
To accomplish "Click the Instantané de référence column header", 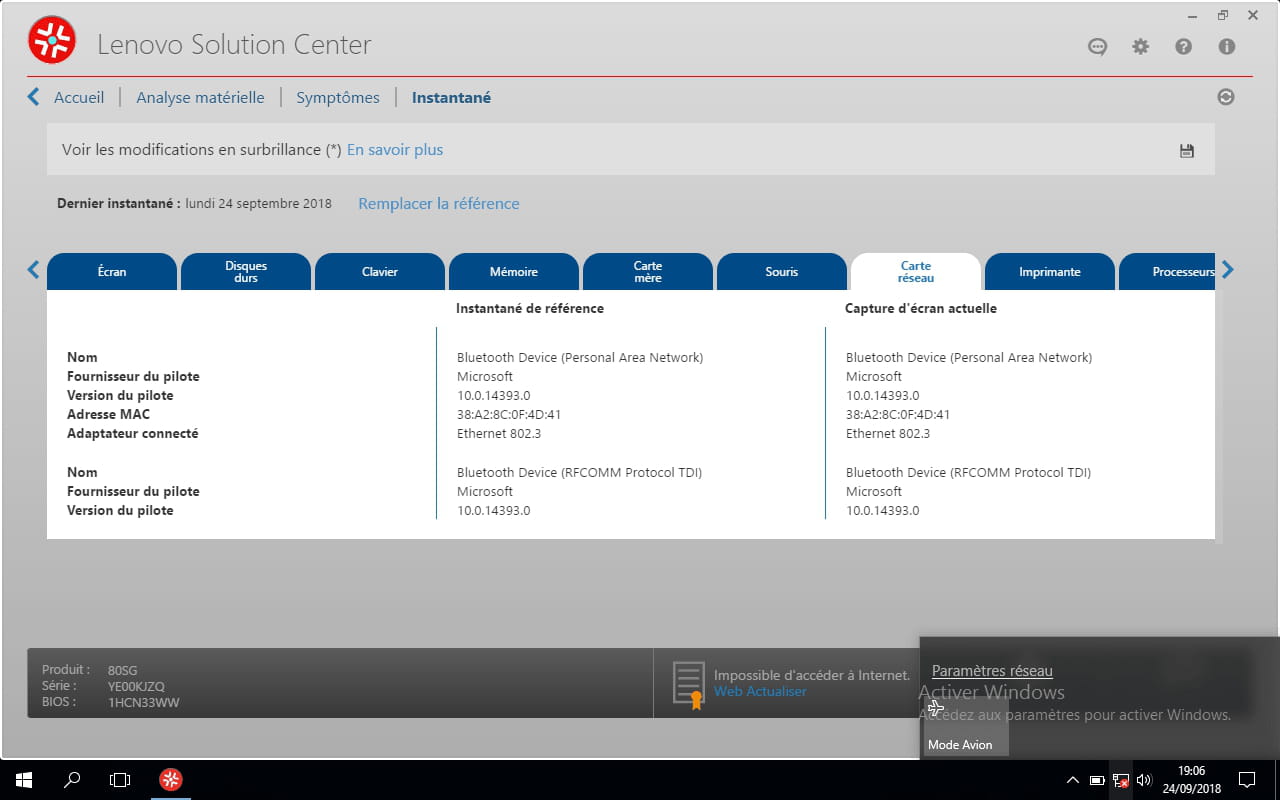I will click(530, 309).
